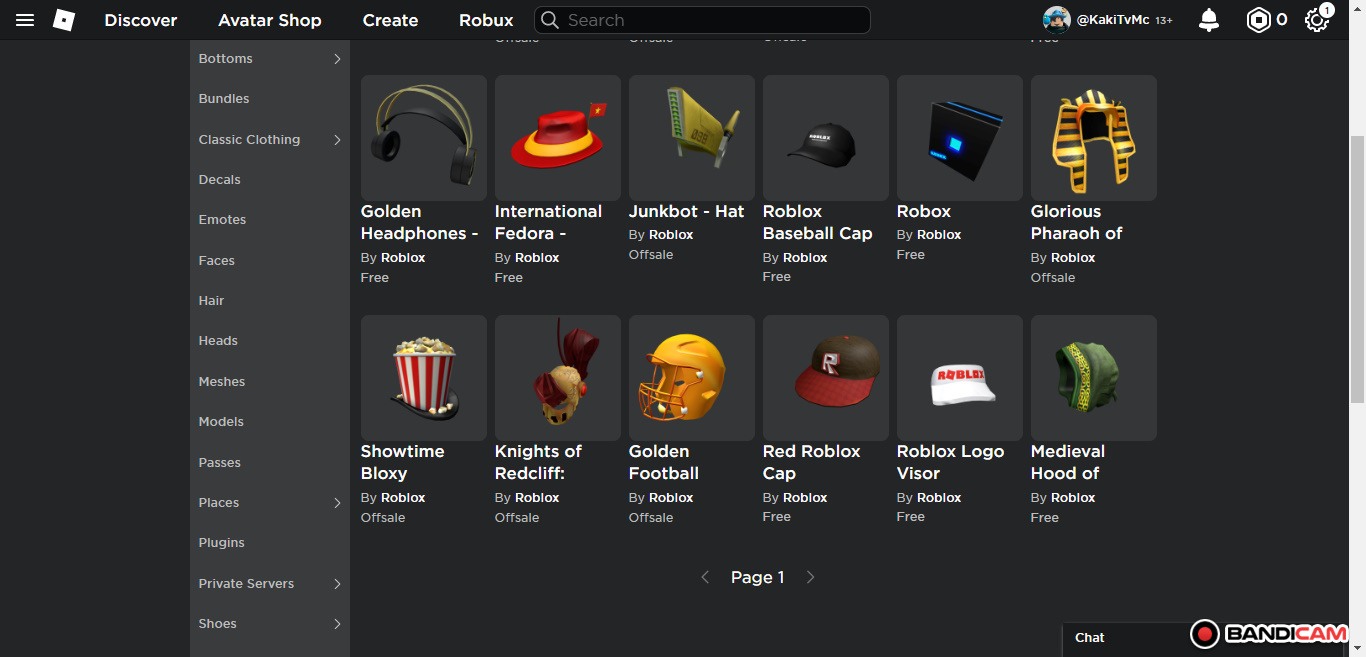Open the hamburger navigation menu
1366x657 pixels.
click(x=26, y=20)
